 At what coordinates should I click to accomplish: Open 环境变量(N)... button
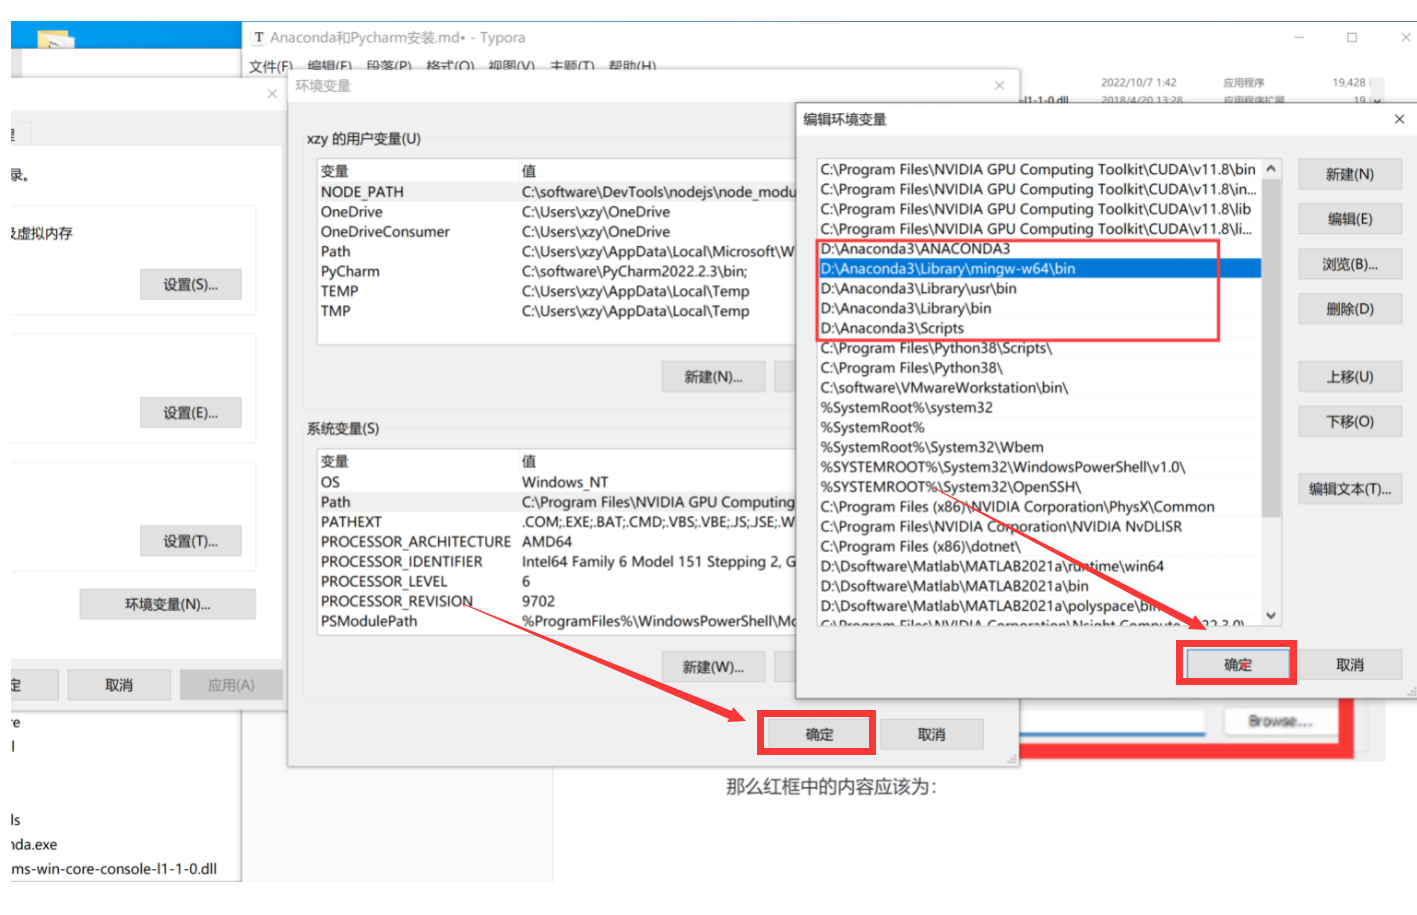tap(167, 604)
